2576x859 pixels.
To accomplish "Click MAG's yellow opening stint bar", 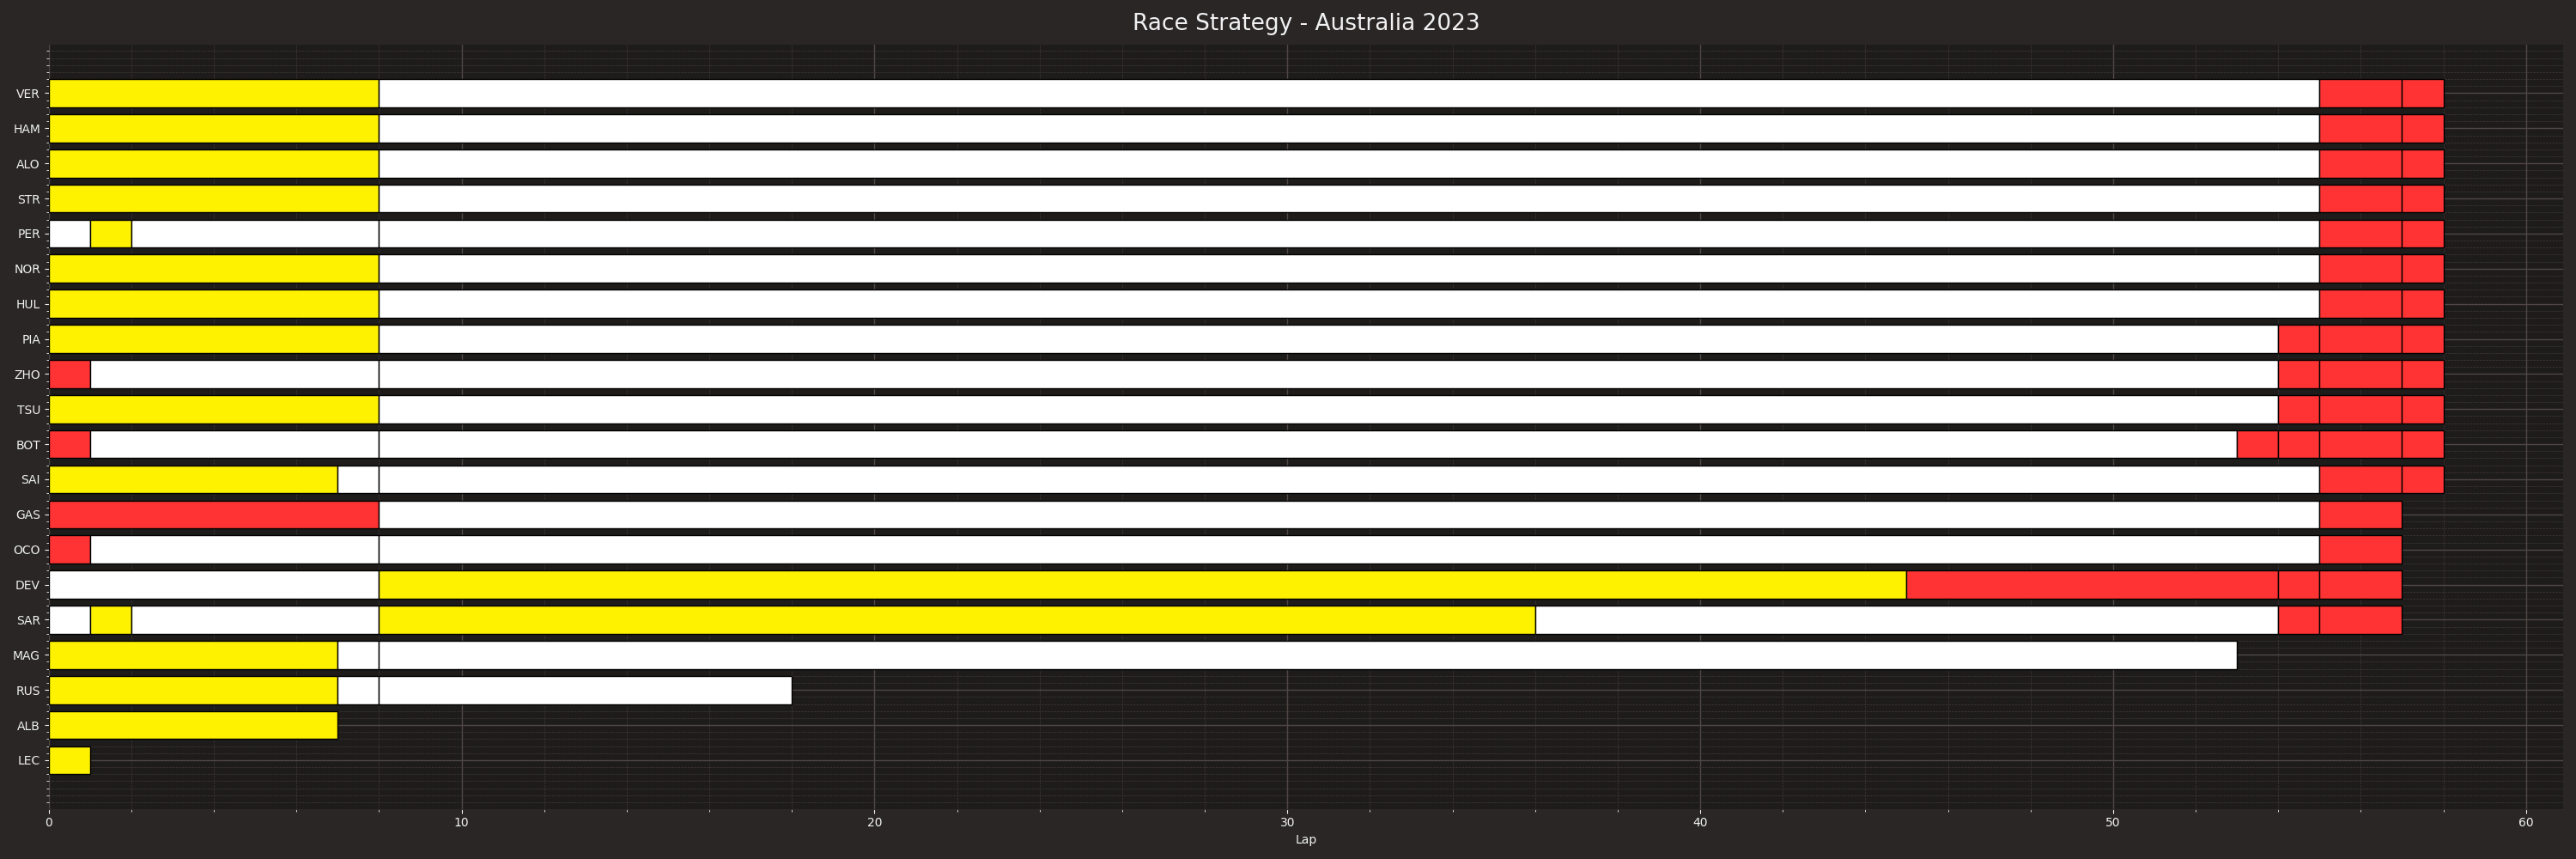I will (193, 656).
